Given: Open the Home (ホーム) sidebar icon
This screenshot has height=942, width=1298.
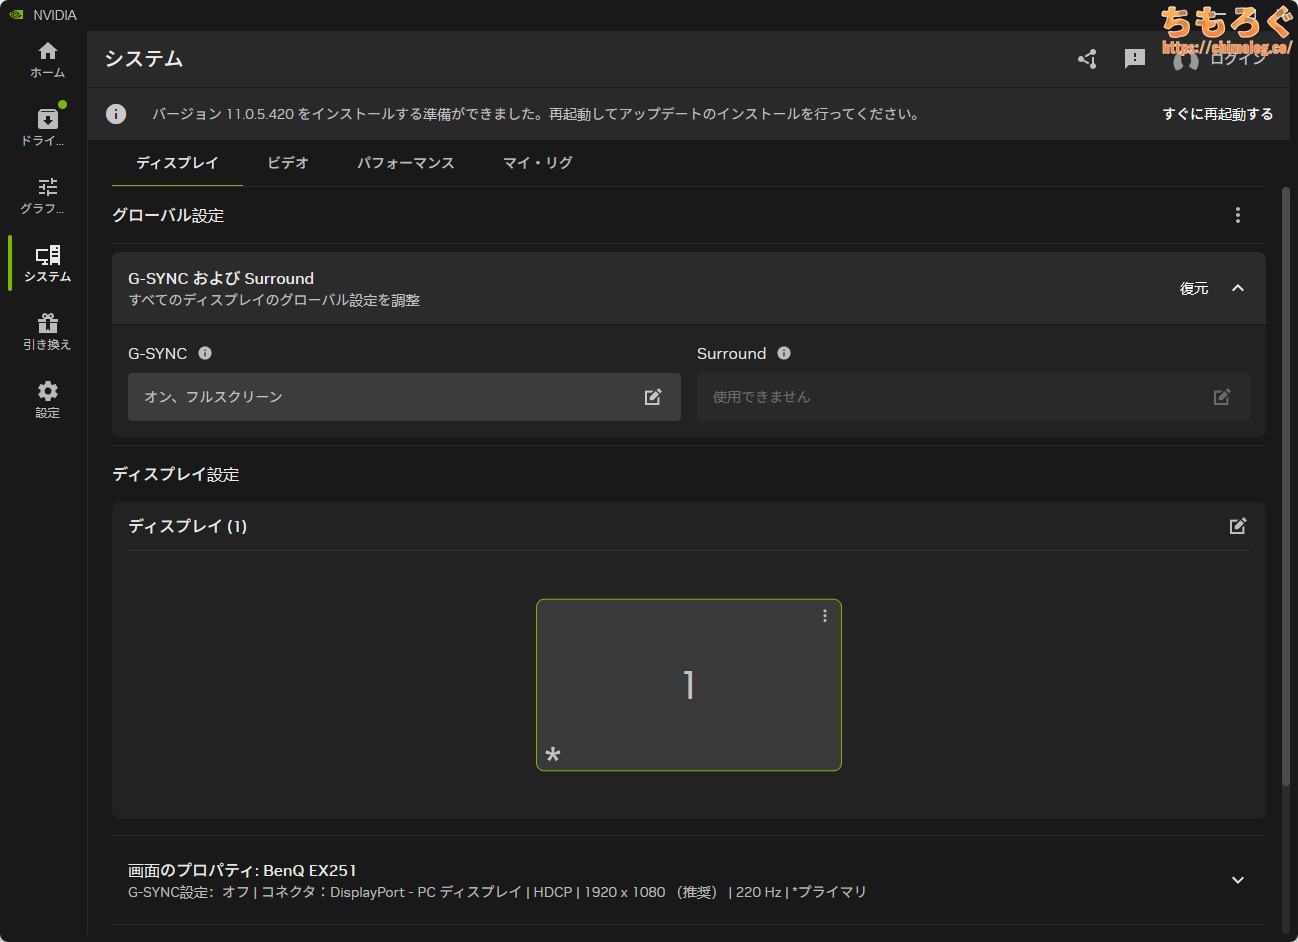Looking at the screenshot, I should coord(47,60).
